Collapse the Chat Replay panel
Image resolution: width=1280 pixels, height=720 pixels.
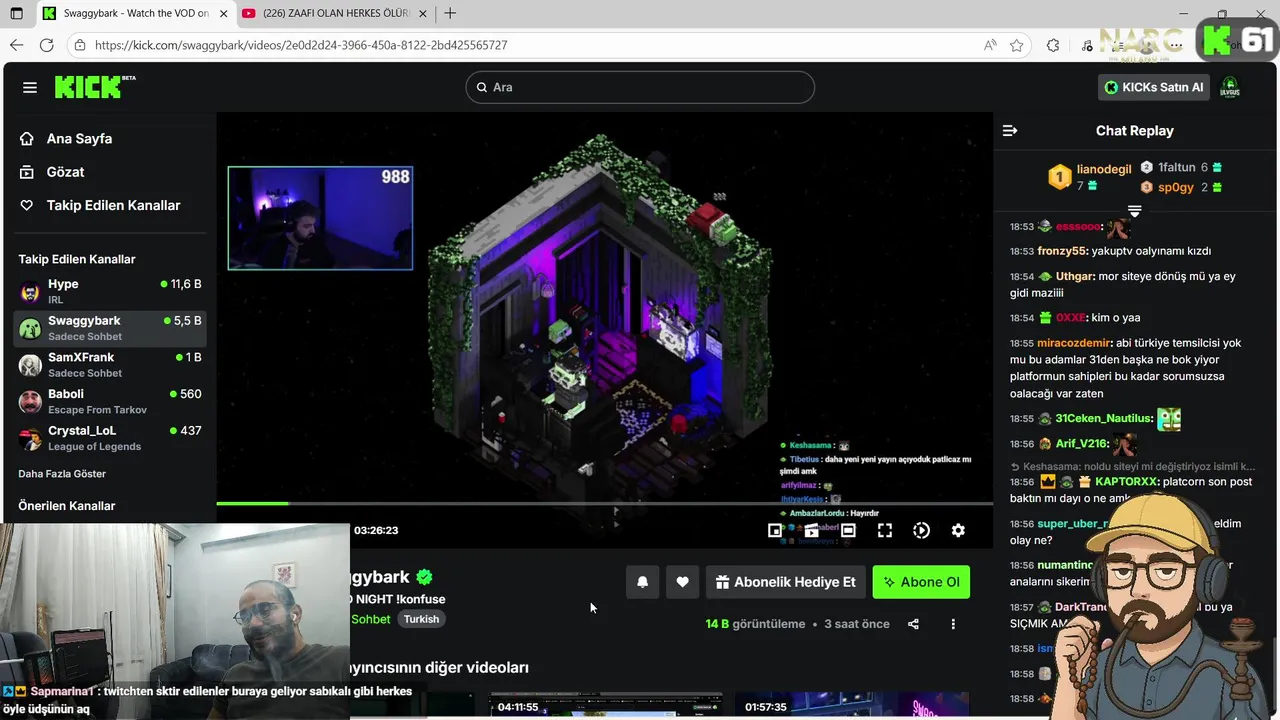click(x=1010, y=131)
